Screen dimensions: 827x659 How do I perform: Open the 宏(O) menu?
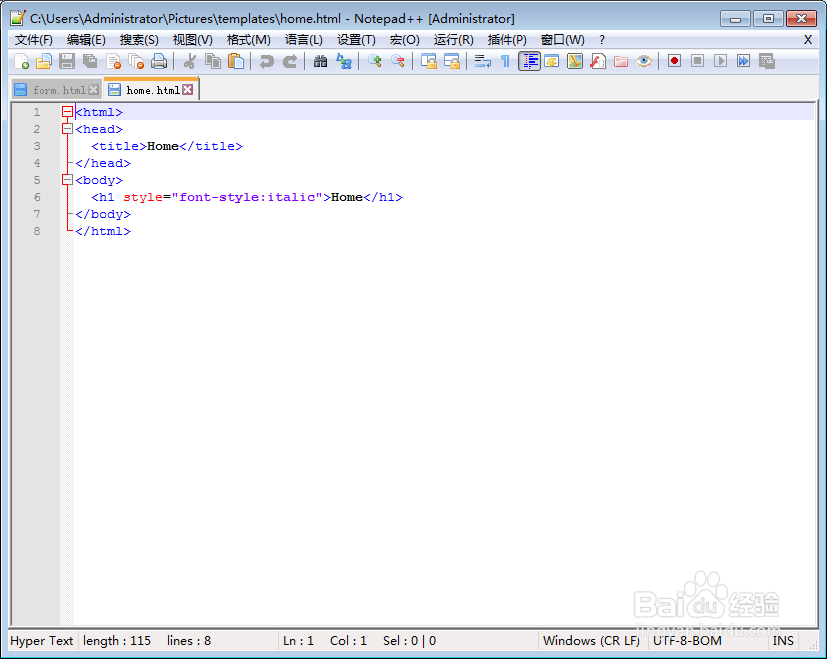pos(405,40)
